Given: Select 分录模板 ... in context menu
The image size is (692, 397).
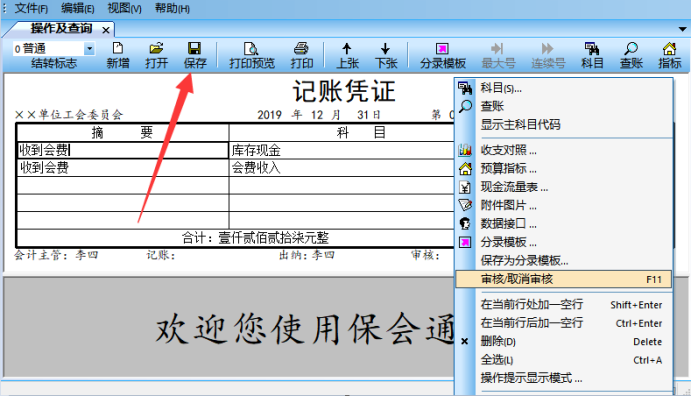Looking at the screenshot, I should pyautogui.click(x=564, y=242).
